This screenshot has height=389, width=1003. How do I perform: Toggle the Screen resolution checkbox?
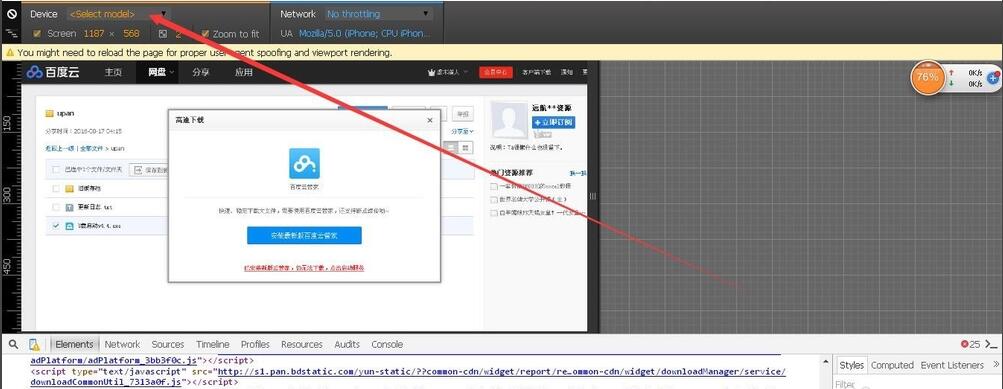pyautogui.click(x=37, y=33)
